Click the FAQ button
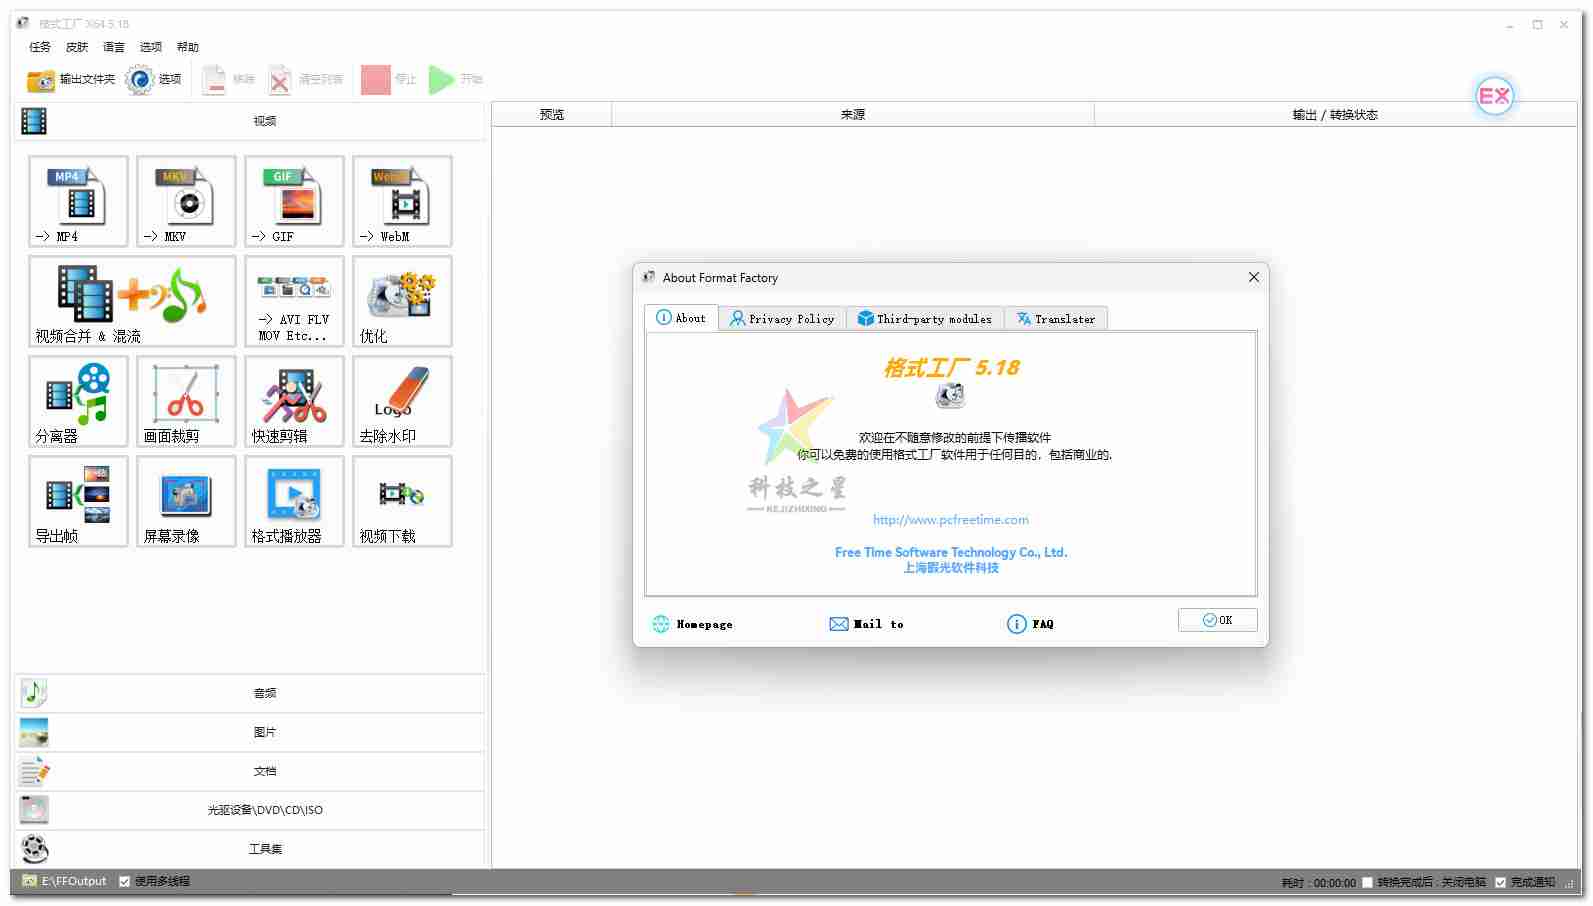The width and height of the screenshot is (1593, 906). [x=1030, y=624]
